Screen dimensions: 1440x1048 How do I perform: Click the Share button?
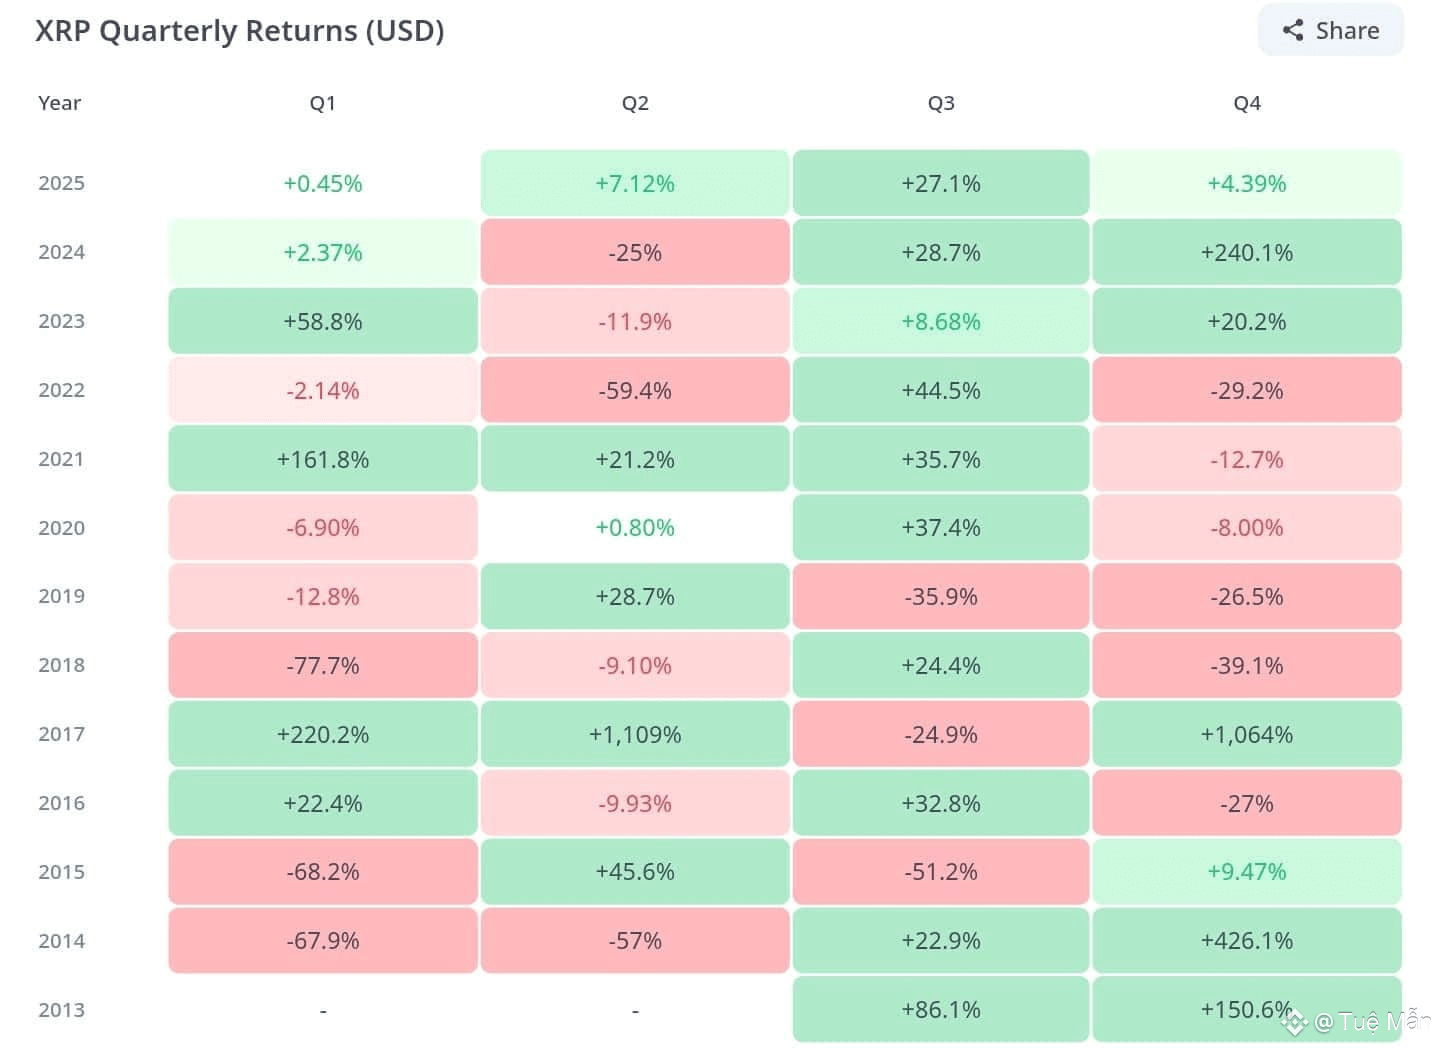point(1330,31)
